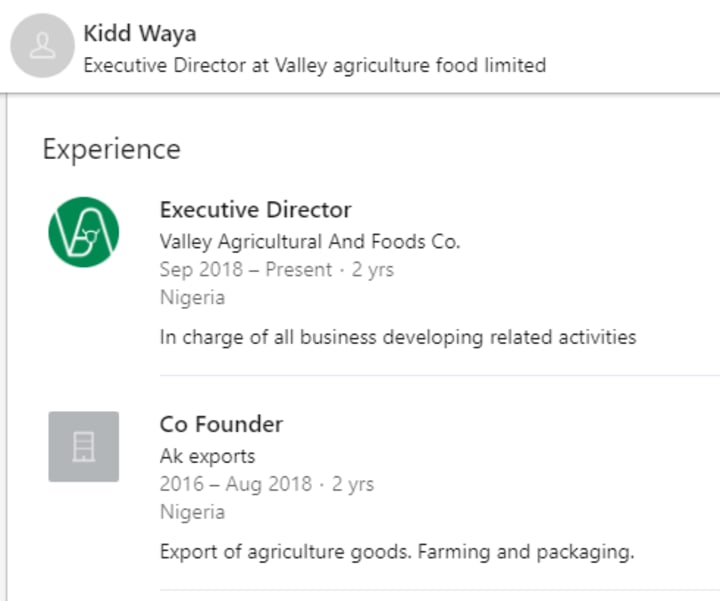Viewport: 720px width, 601px height.
Task: Click the Sep 2018 – Present date
Action: tap(246, 269)
